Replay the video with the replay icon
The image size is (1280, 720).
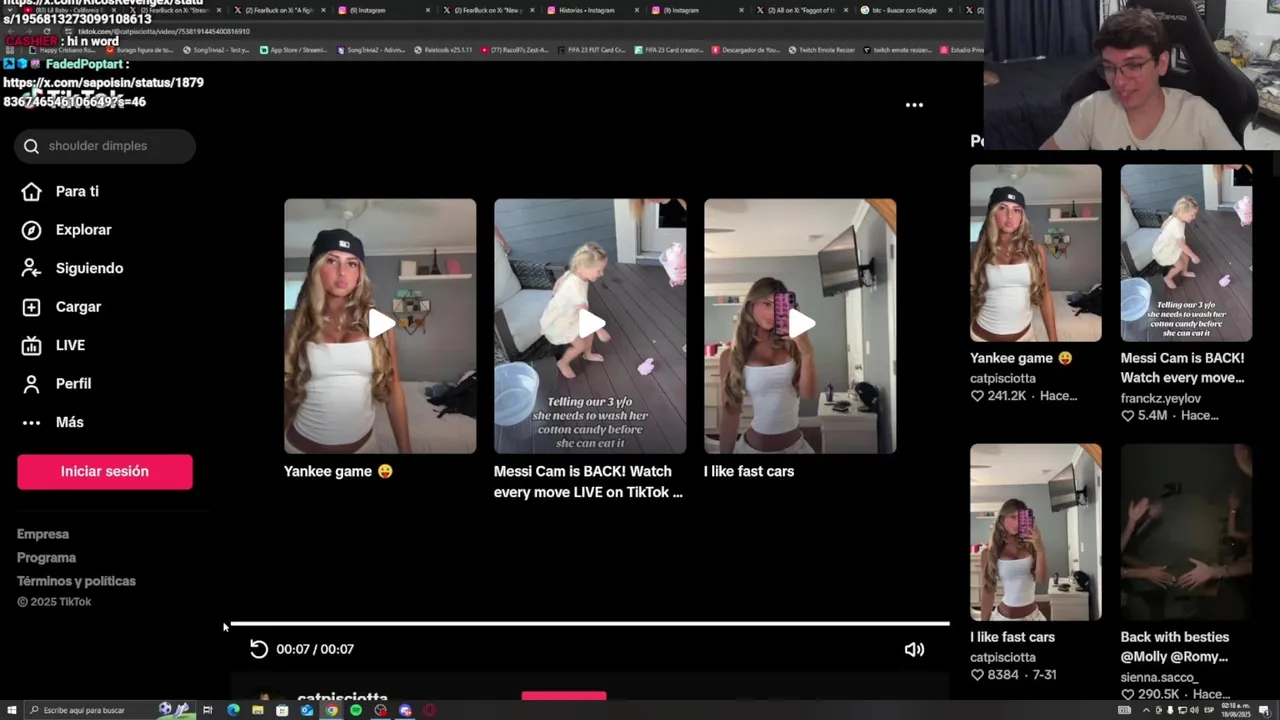259,649
